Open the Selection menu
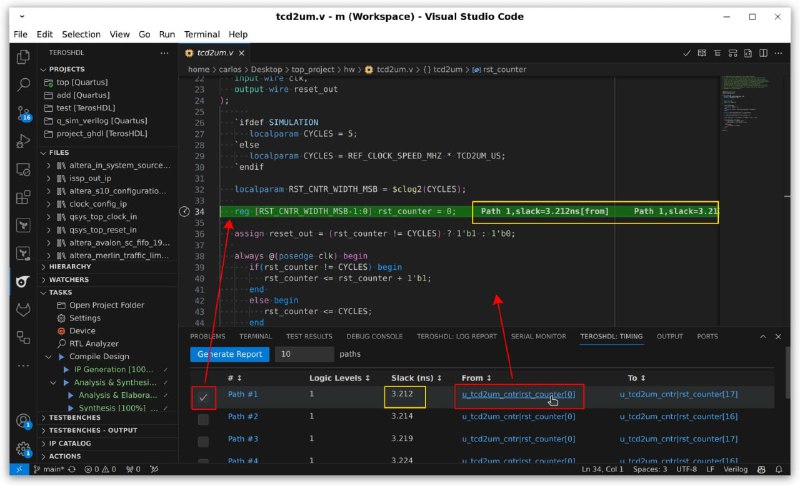 tap(81, 34)
